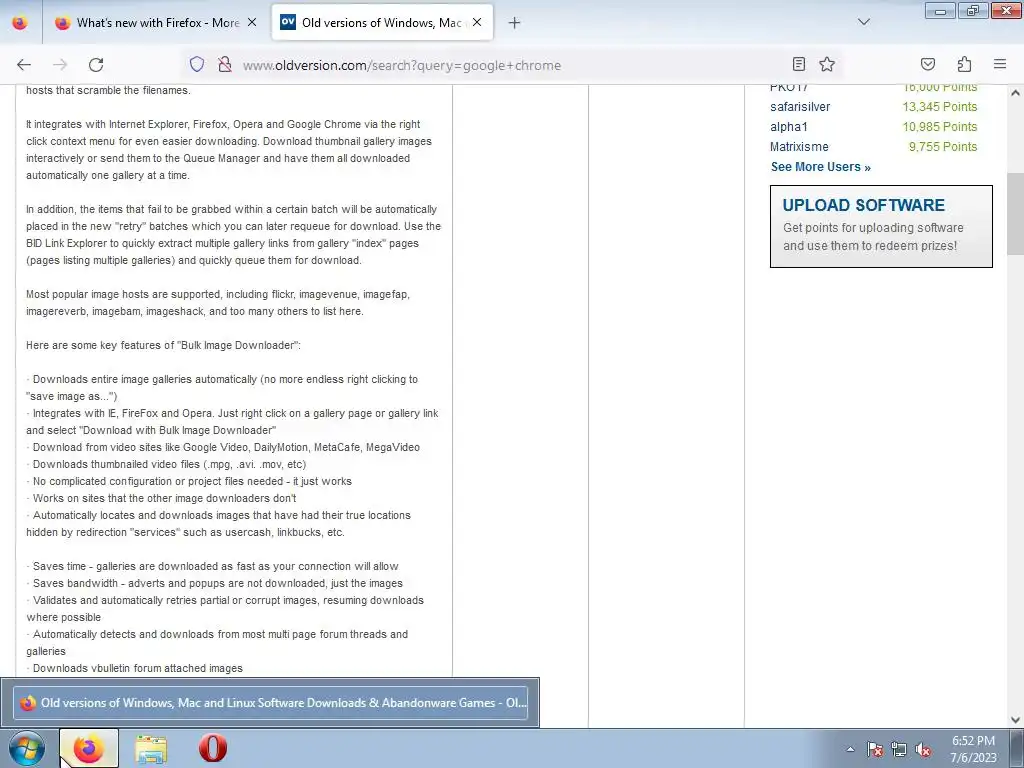Click the 9,755 Points value

click(942, 146)
